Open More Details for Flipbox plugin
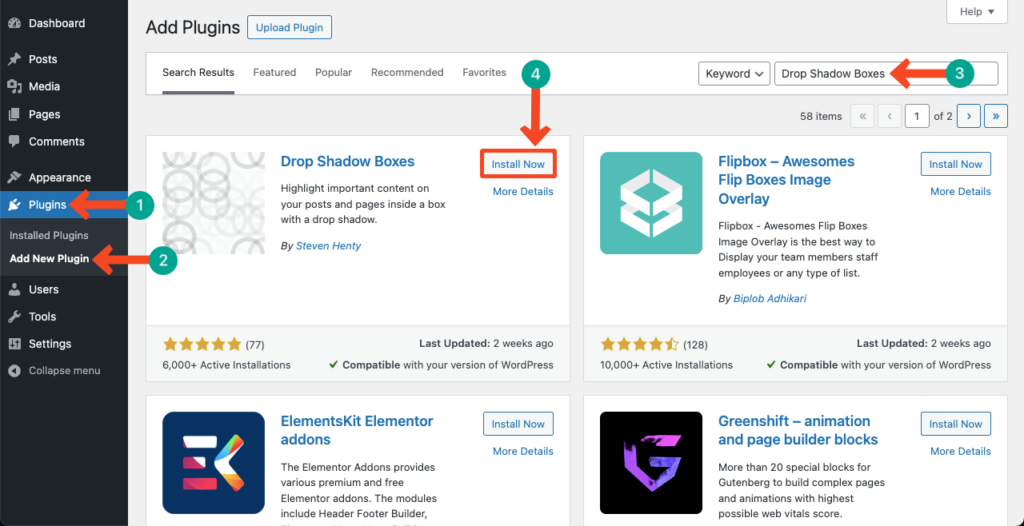The width and height of the screenshot is (1024, 526). [x=961, y=192]
